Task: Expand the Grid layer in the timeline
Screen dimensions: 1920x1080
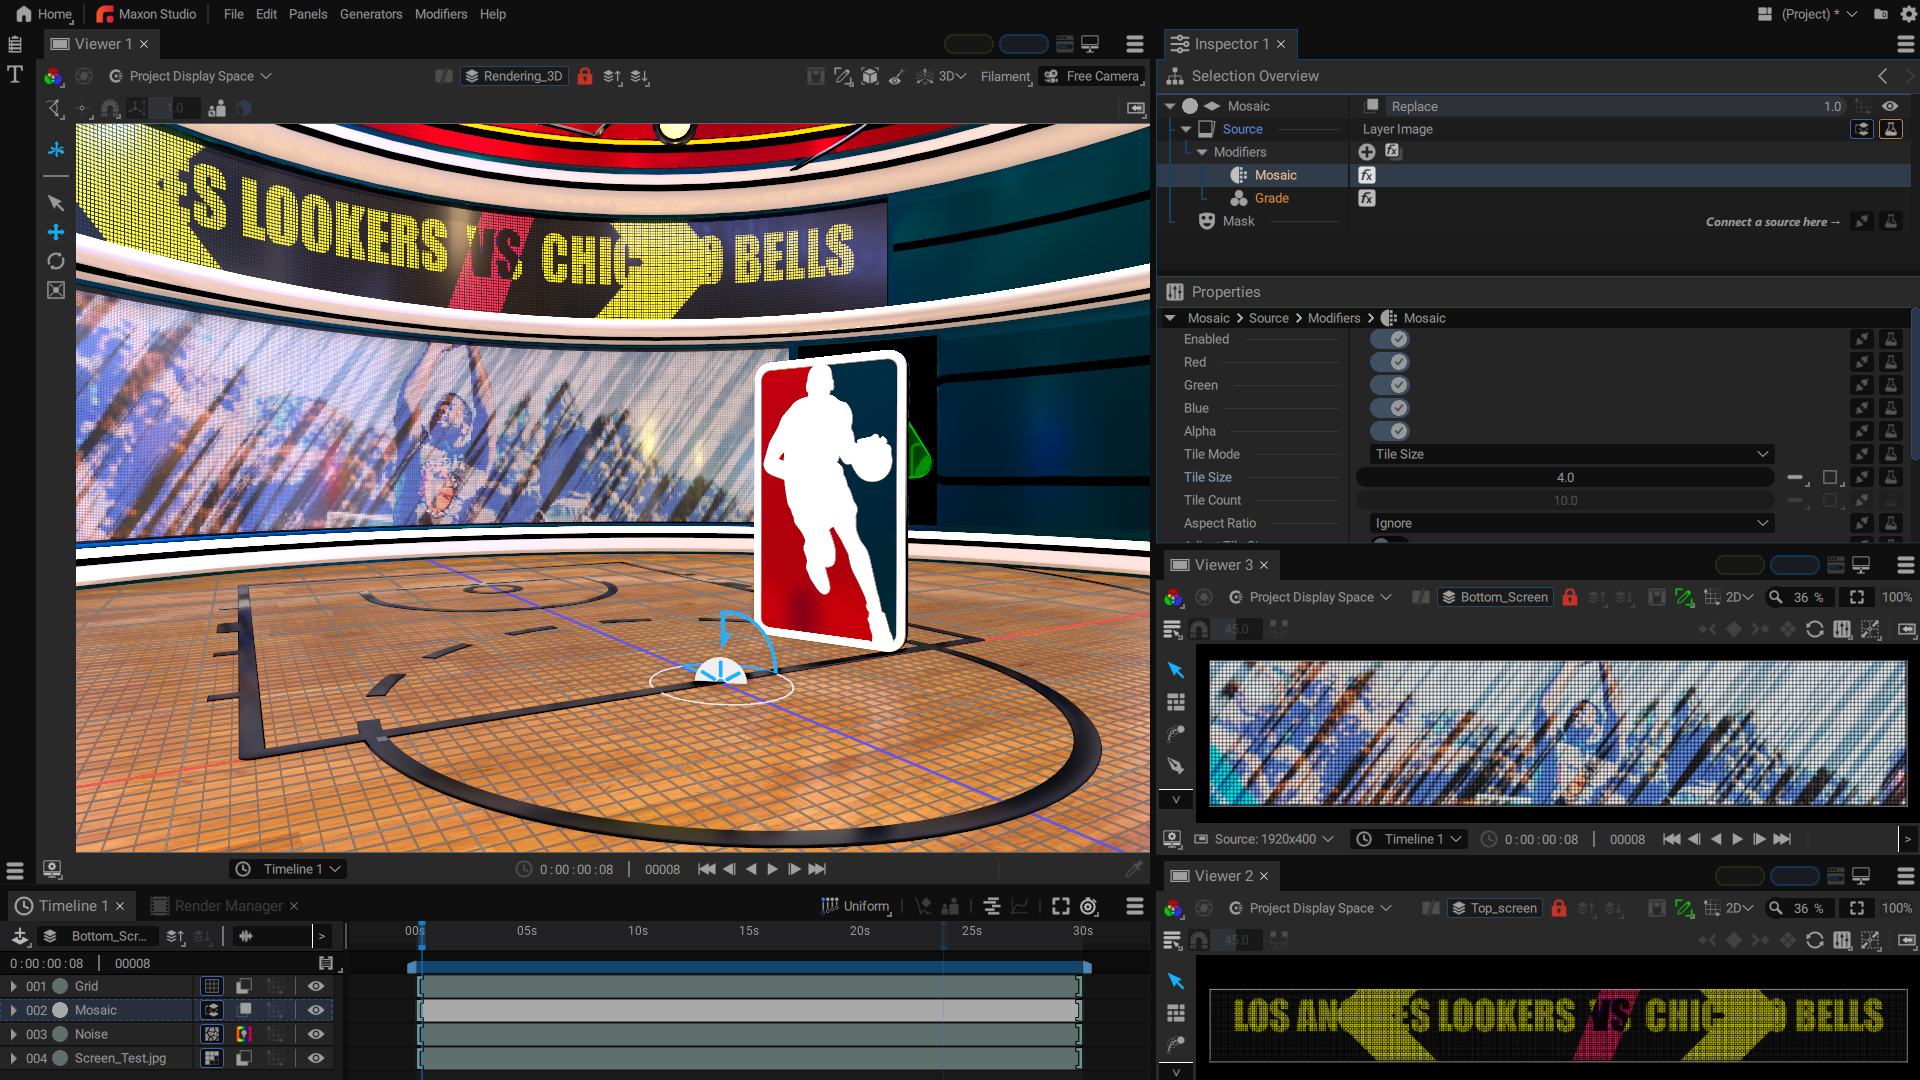Action: (13, 986)
